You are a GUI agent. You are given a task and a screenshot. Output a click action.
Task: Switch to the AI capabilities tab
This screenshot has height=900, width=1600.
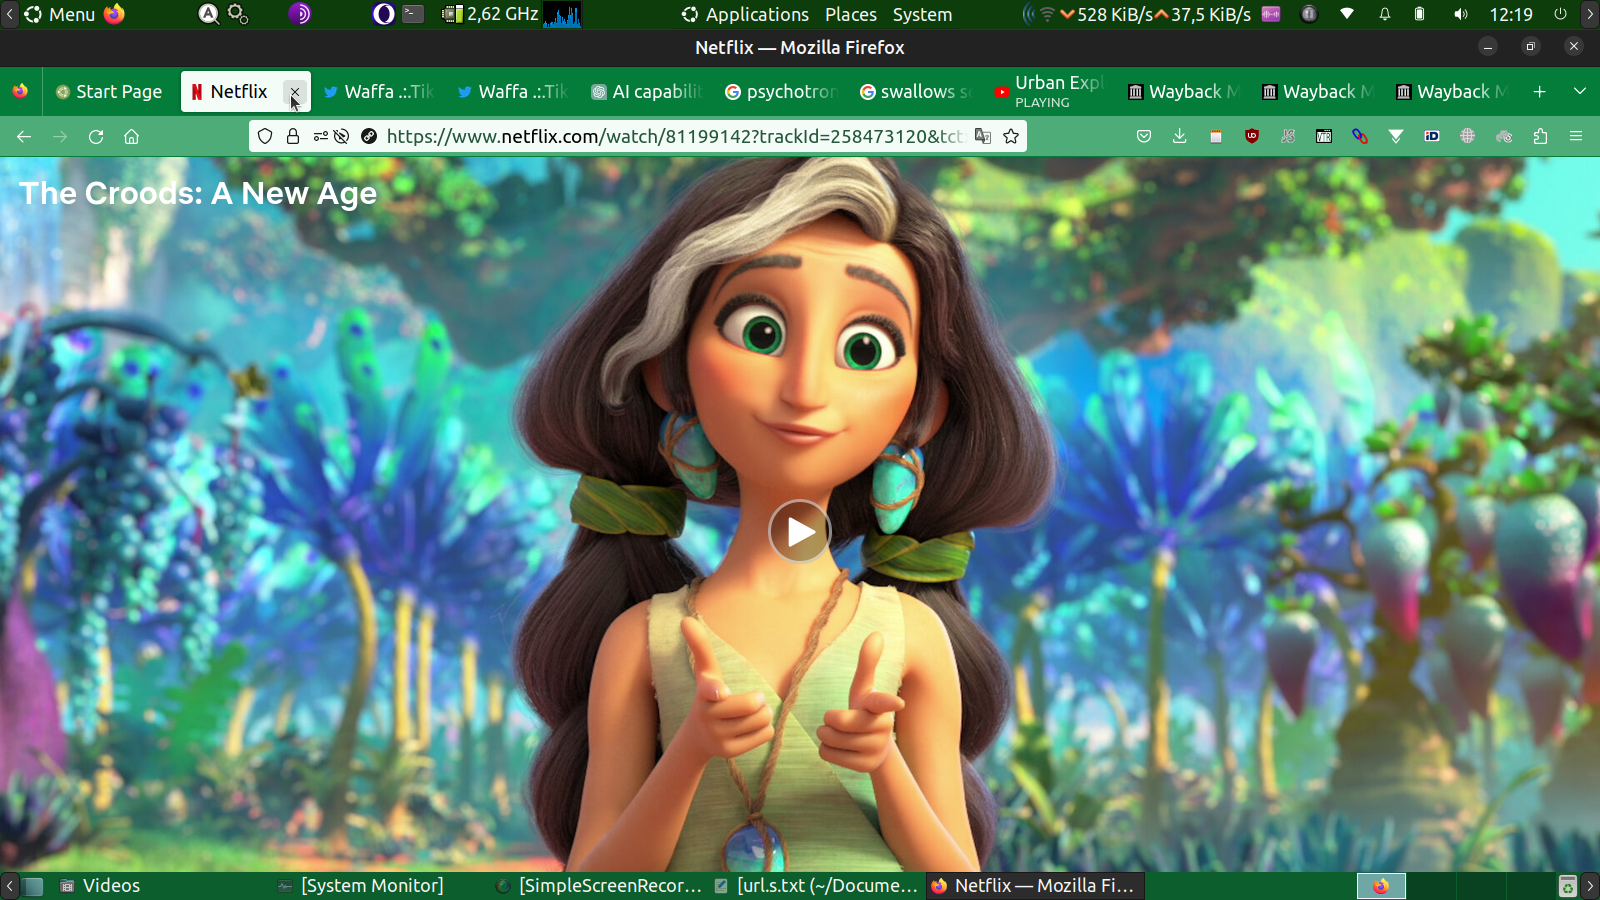tap(646, 91)
